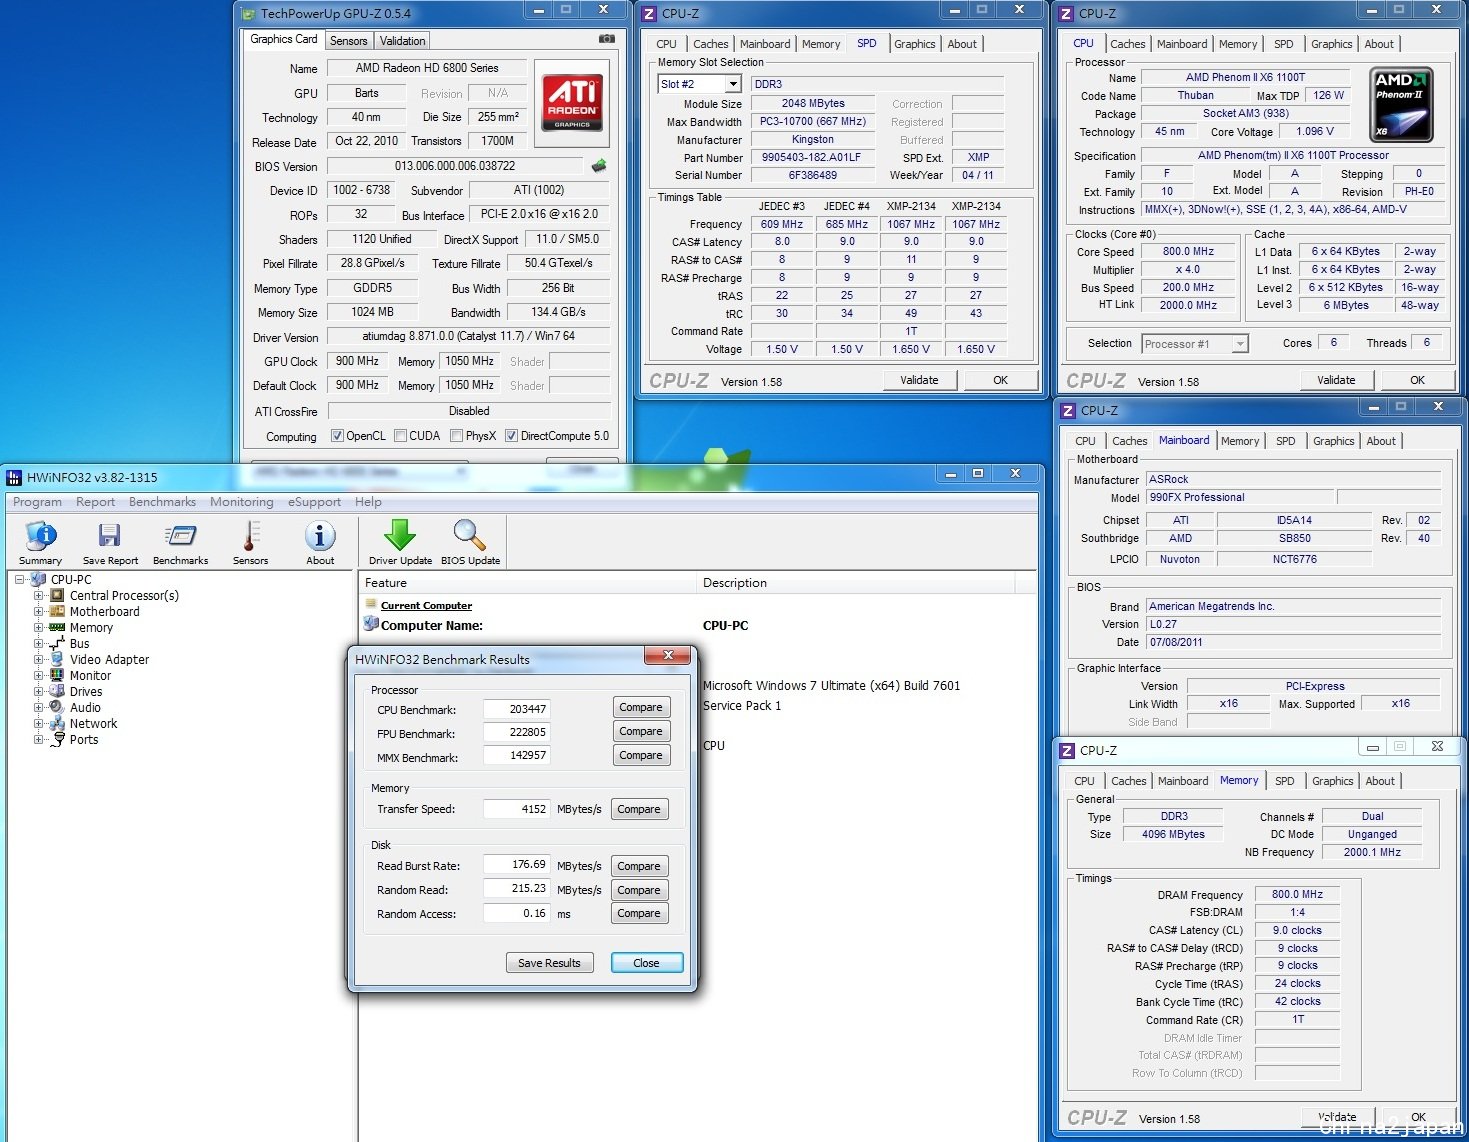Click Validate in SPD CPU-Z window
1469x1142 pixels.
920,380
